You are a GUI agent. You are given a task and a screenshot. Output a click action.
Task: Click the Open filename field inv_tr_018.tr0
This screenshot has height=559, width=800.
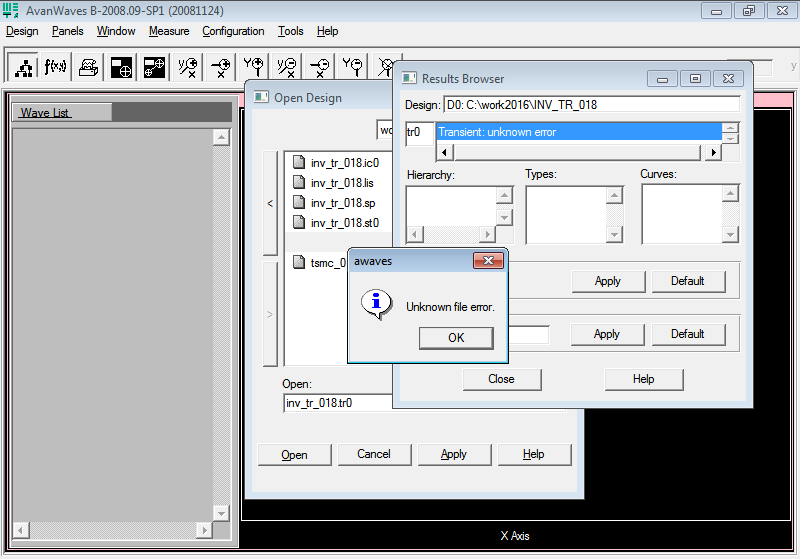pos(338,403)
